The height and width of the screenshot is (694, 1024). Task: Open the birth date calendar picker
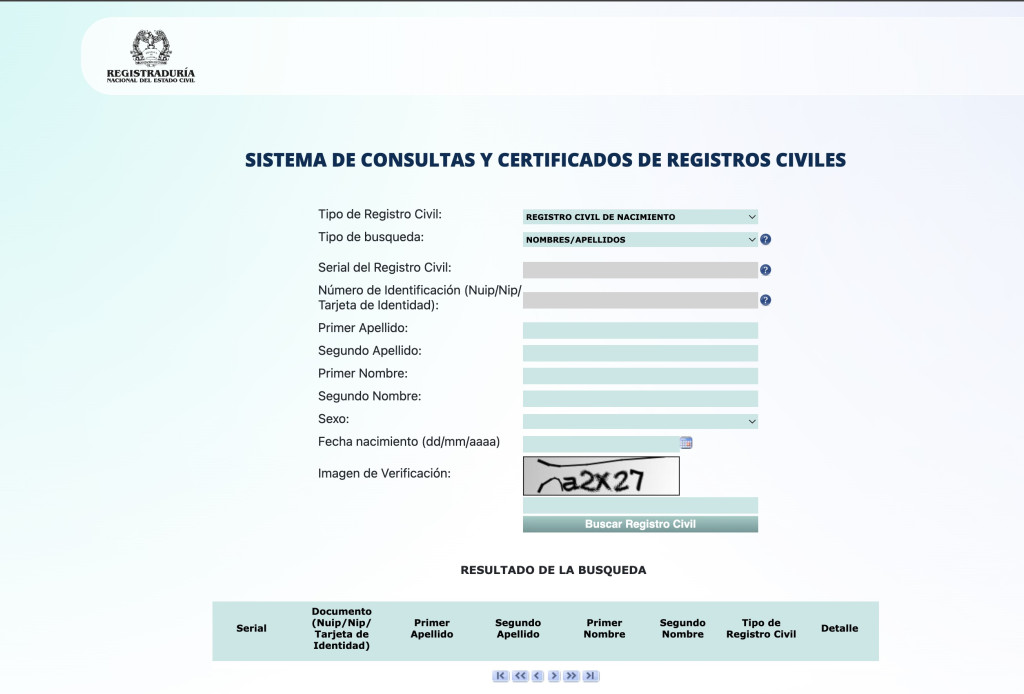(x=686, y=443)
